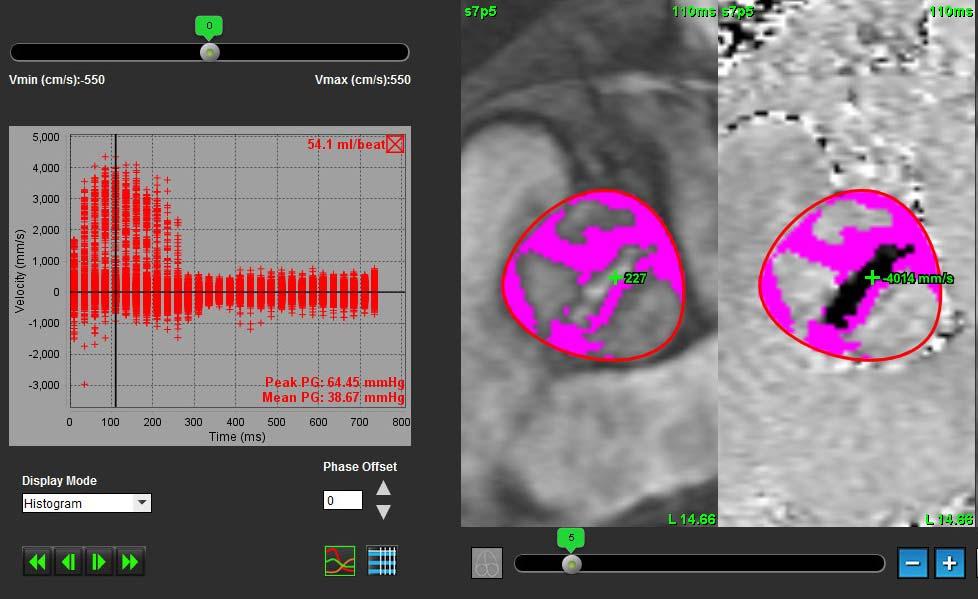The image size is (978, 599).
Task: Jump ahead with the double-right arrow button
Action: 130,562
